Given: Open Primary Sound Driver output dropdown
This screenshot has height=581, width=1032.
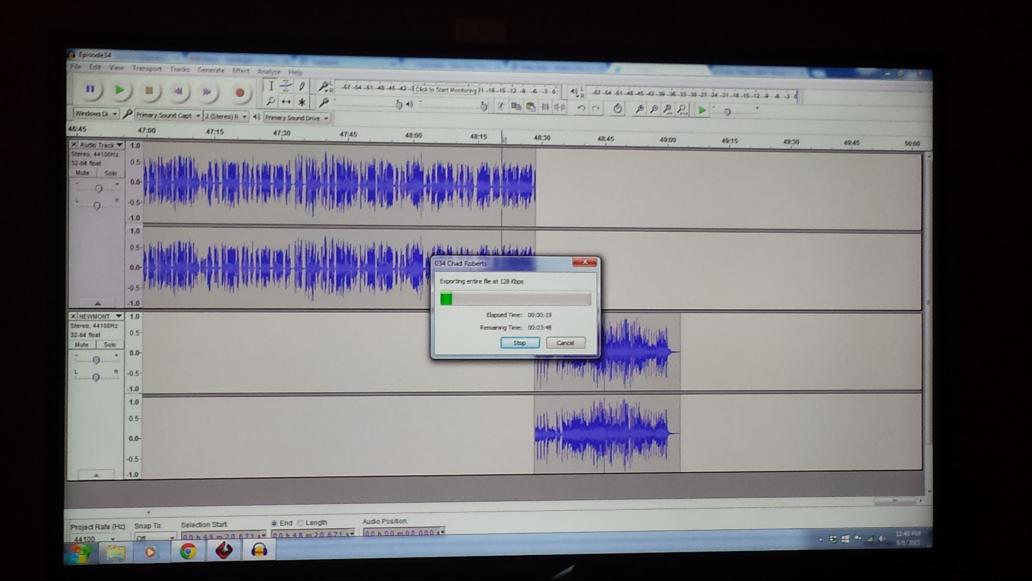Looking at the screenshot, I should pos(297,118).
